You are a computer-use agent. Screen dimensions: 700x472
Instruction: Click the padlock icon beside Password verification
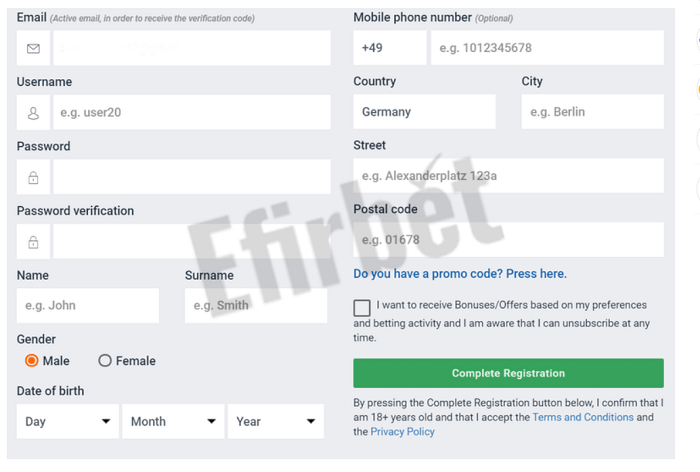pyautogui.click(x=33, y=242)
